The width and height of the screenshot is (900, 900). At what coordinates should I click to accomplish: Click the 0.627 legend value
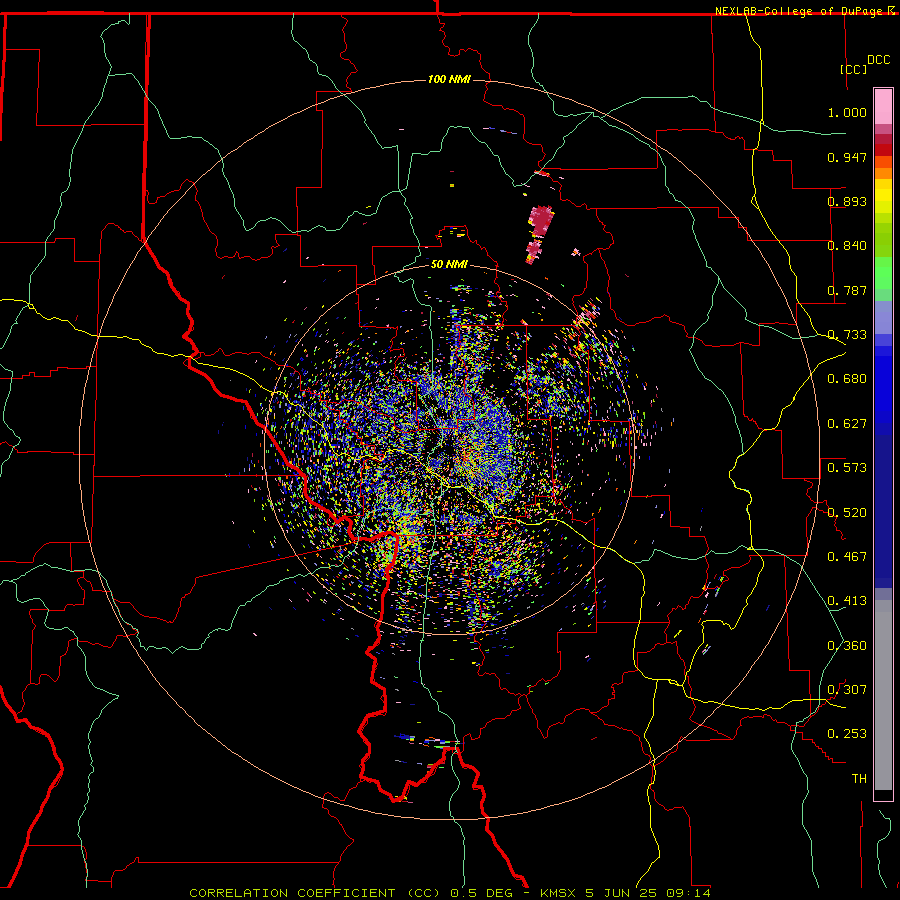(847, 424)
